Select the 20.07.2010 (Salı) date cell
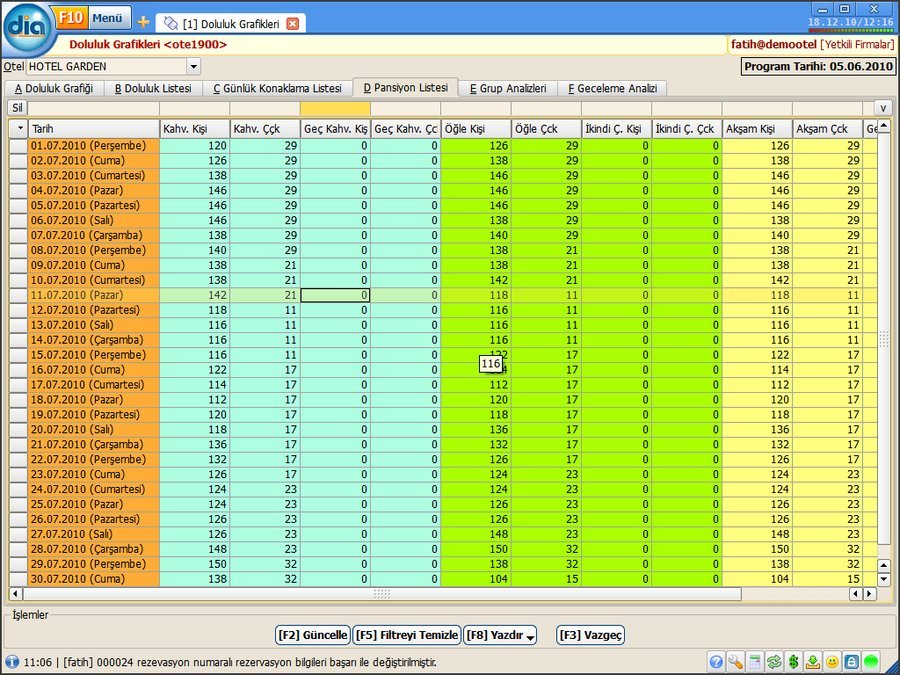Viewport: 900px width, 675px height. [x=94, y=429]
